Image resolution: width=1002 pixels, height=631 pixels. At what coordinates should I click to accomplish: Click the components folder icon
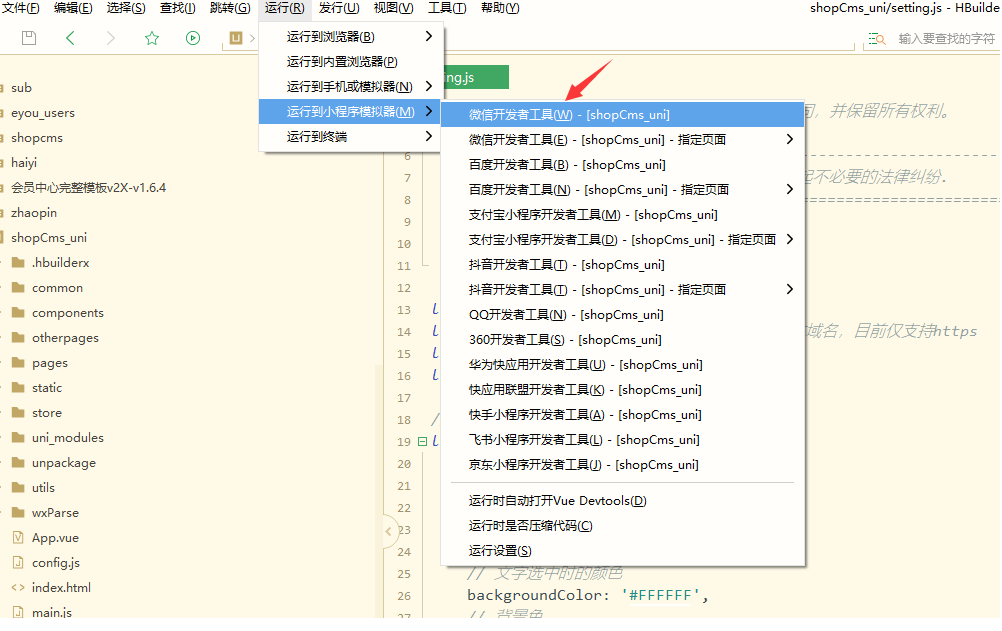19,313
